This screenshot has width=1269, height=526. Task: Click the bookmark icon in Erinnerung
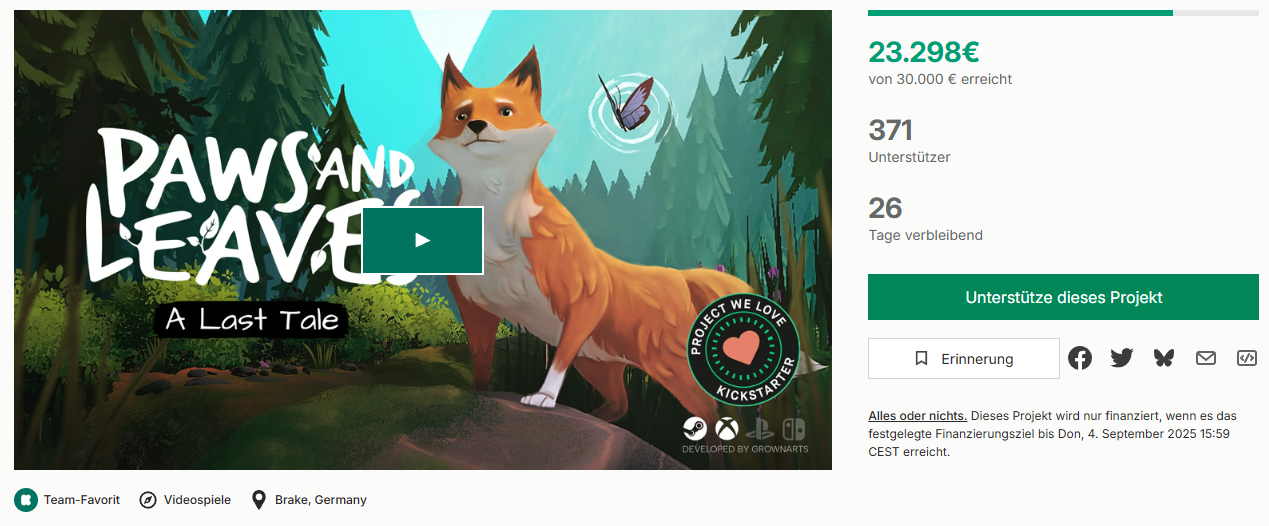(x=922, y=359)
